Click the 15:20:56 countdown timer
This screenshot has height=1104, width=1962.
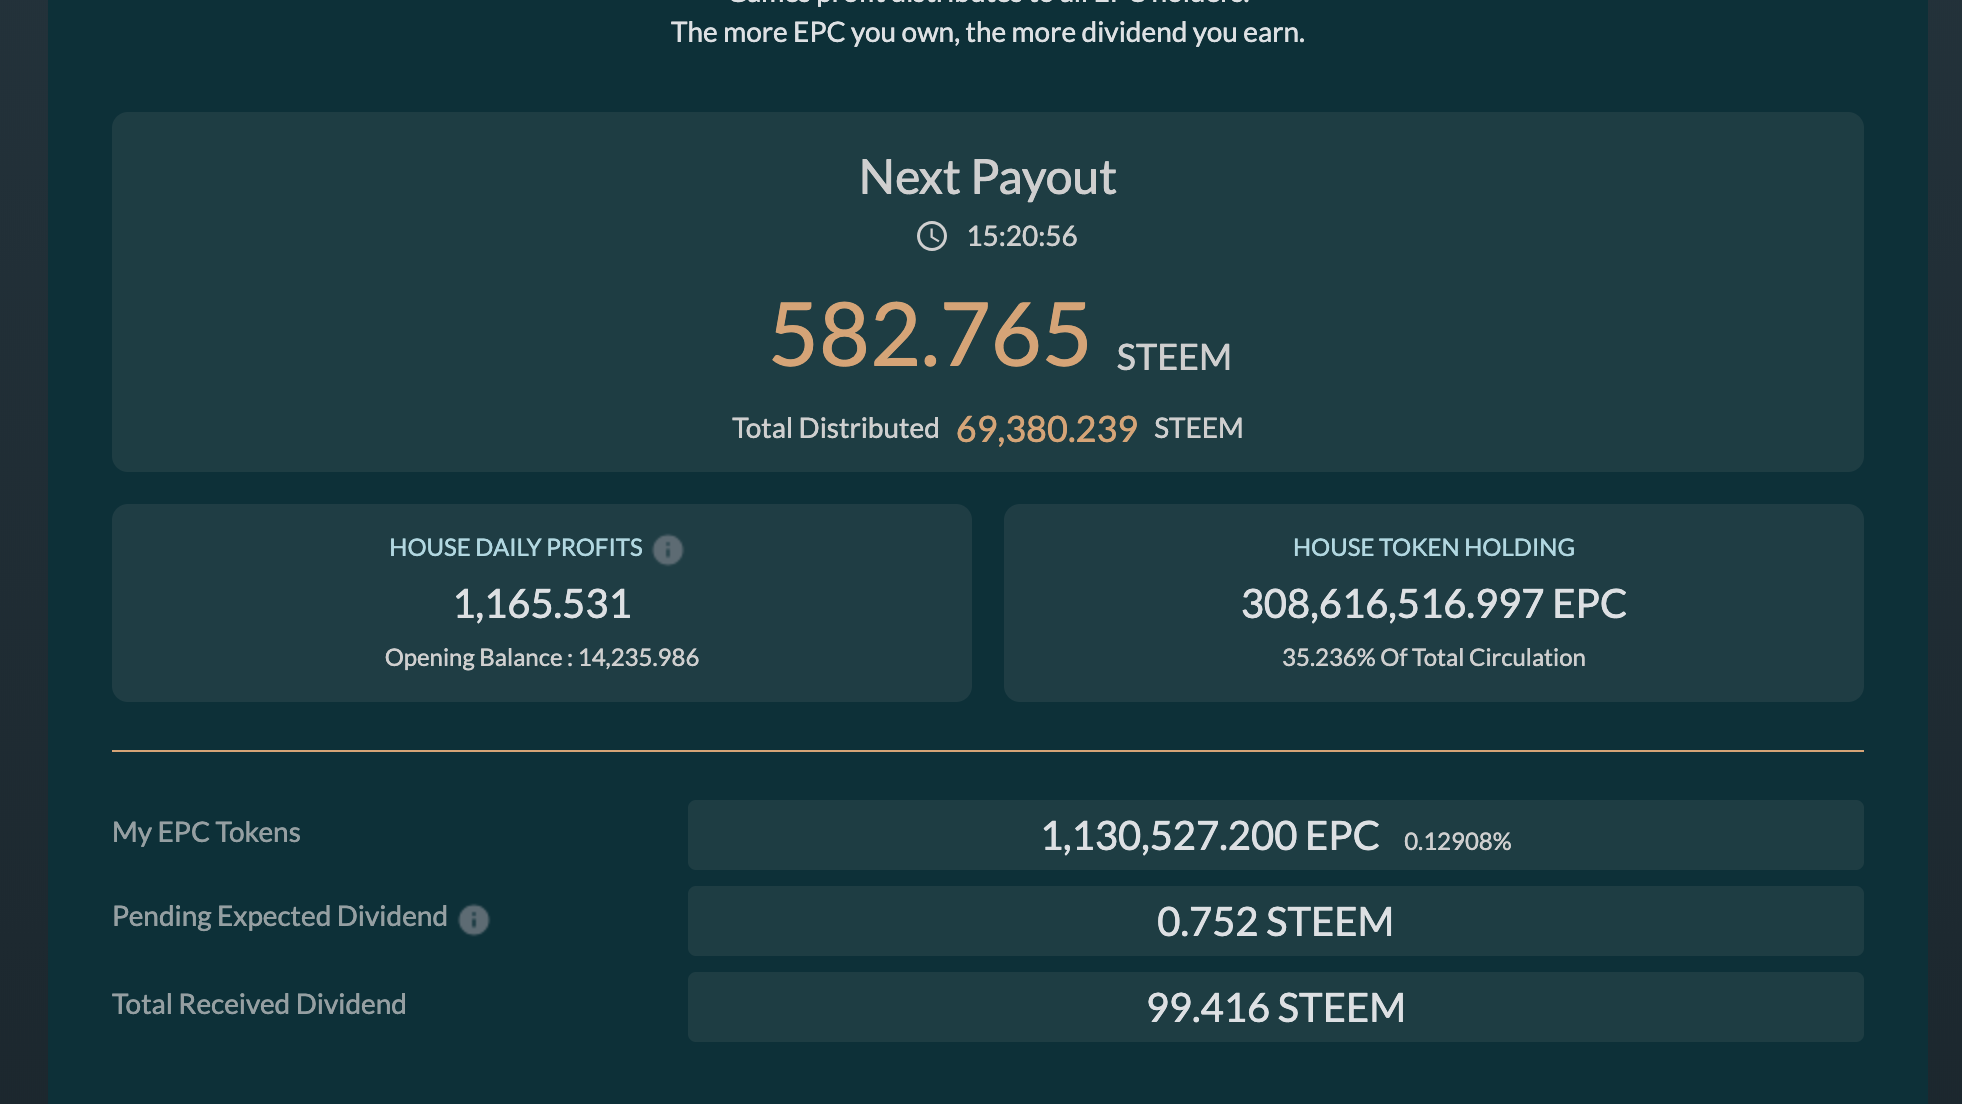pos(1021,236)
